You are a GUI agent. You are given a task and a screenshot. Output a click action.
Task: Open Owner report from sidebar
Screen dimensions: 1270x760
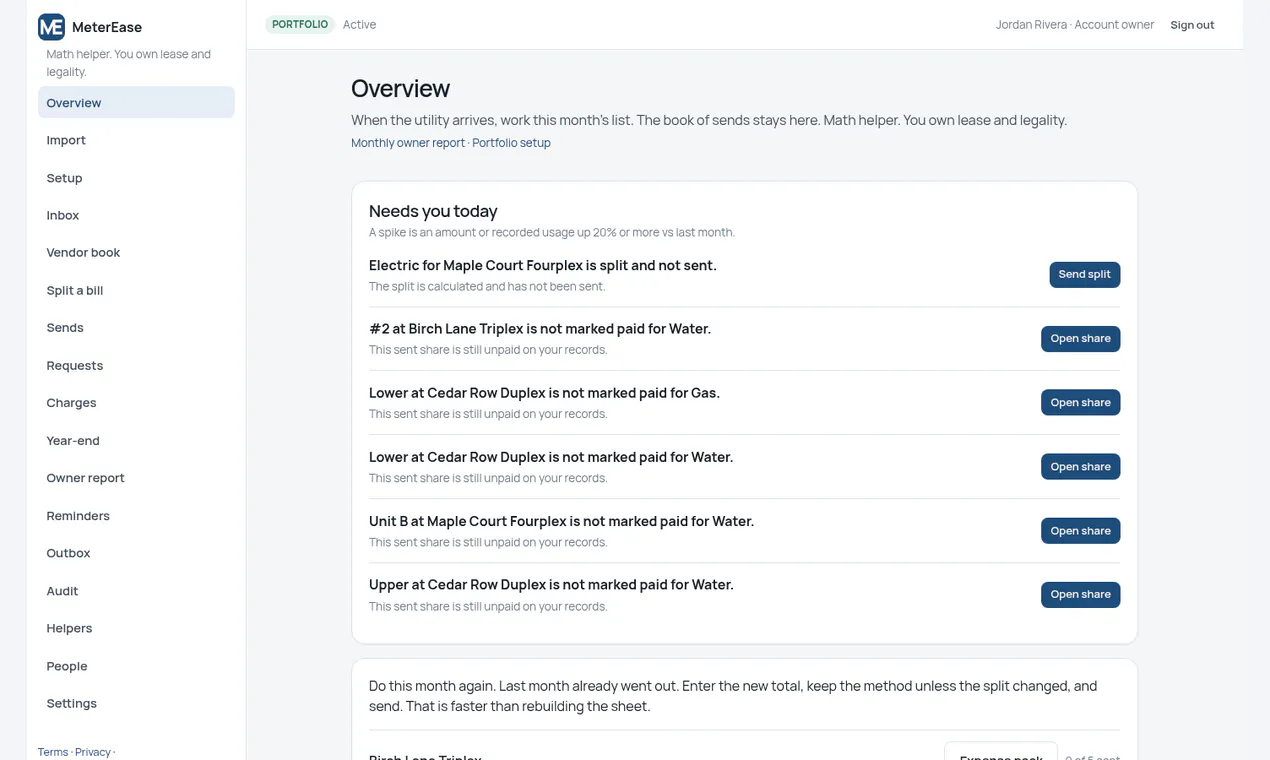(x=136, y=478)
